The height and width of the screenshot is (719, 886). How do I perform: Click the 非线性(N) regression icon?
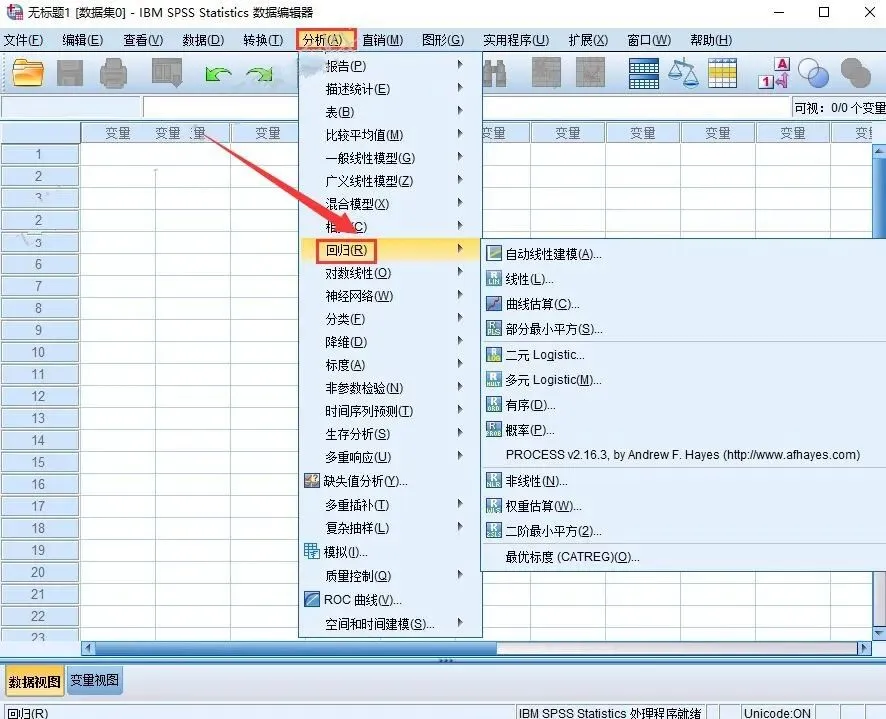coord(494,480)
